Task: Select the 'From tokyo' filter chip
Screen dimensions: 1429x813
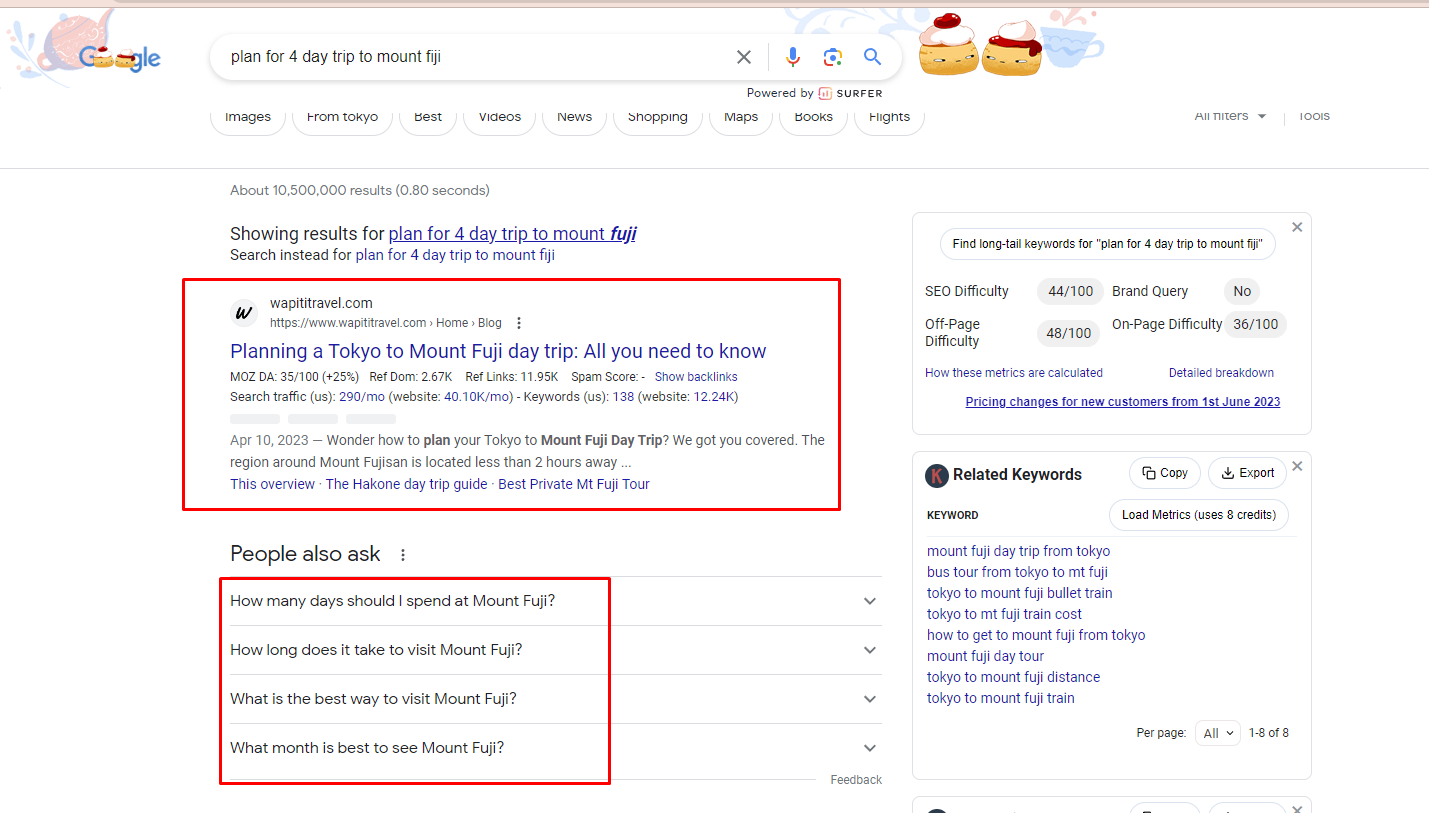Action: click(342, 117)
